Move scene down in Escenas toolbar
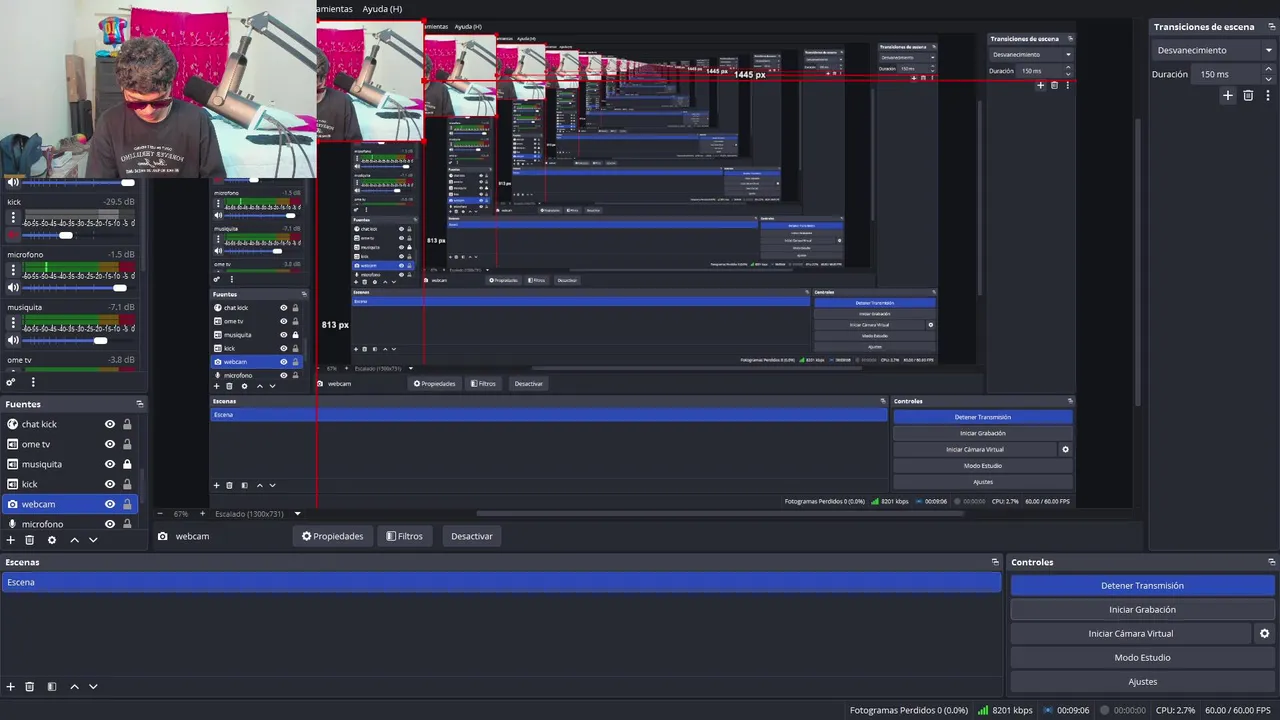The height and width of the screenshot is (720, 1280). point(93,687)
